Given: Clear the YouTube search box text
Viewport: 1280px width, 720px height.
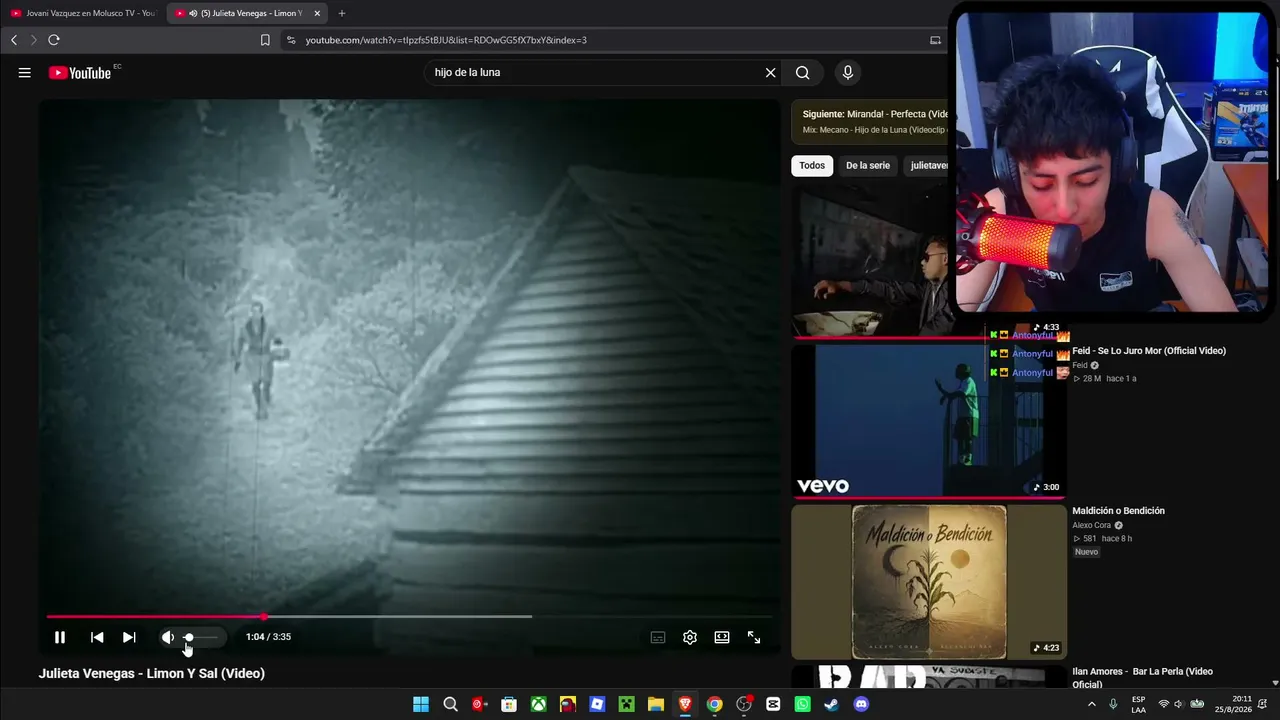Looking at the screenshot, I should tap(770, 73).
